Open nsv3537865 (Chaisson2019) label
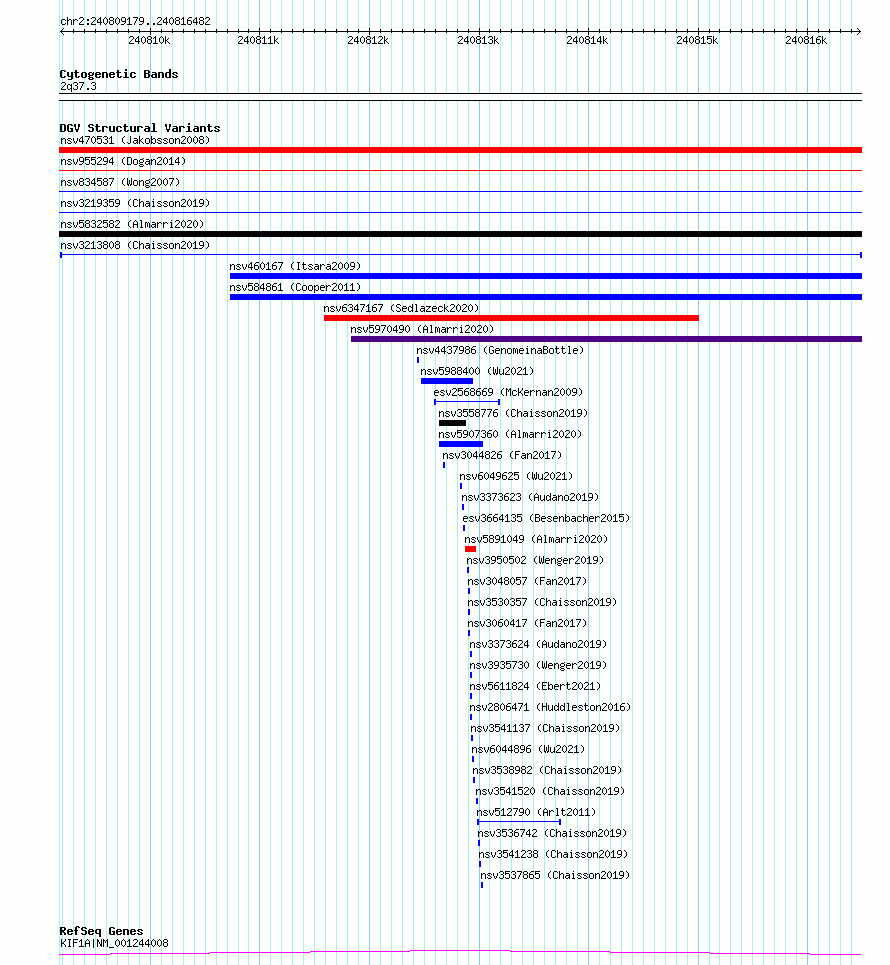Image resolution: width=890 pixels, height=965 pixels. click(555, 873)
